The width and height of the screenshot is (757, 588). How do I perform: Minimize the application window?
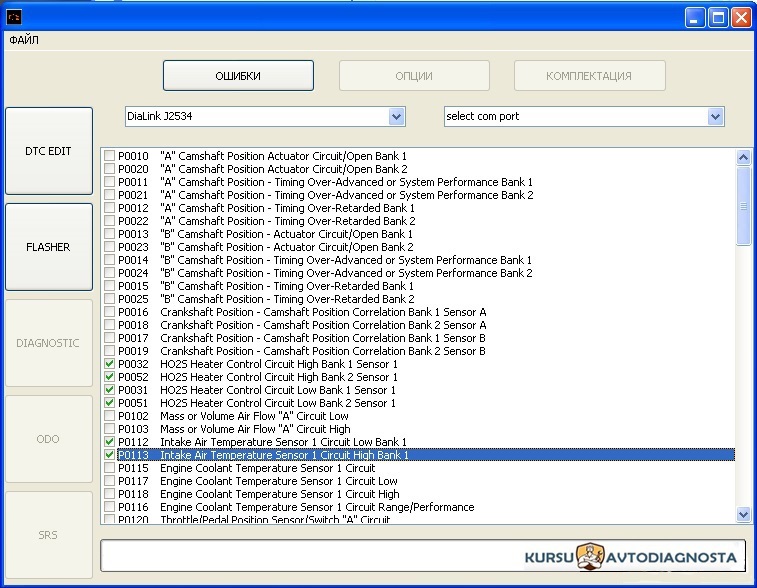pyautogui.click(x=695, y=18)
